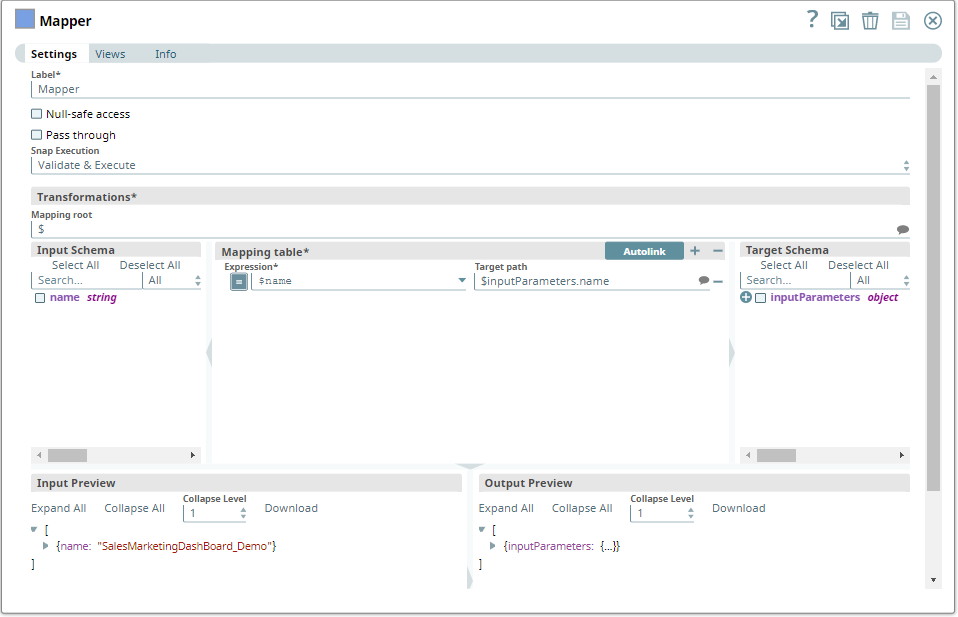Click the export/popout snap icon
Viewport: 958px width, 617px height.
(840, 21)
